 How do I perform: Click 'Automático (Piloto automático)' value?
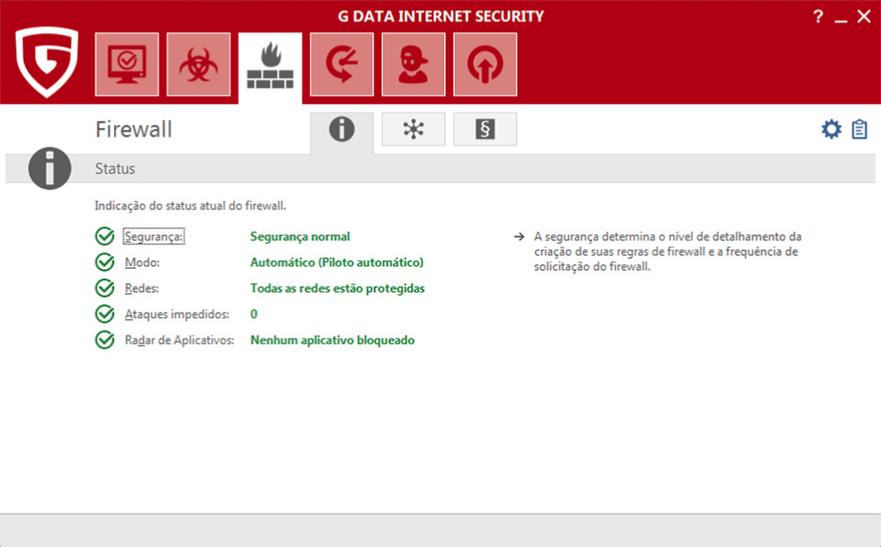pos(337,262)
